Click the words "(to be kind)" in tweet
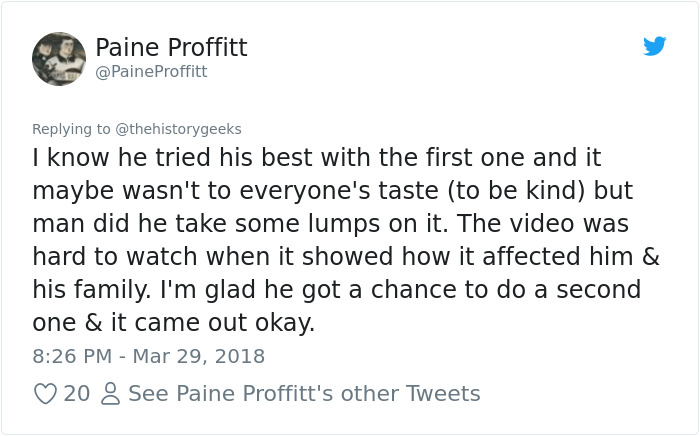Screen dimensions: 700x436 [x=455, y=191]
